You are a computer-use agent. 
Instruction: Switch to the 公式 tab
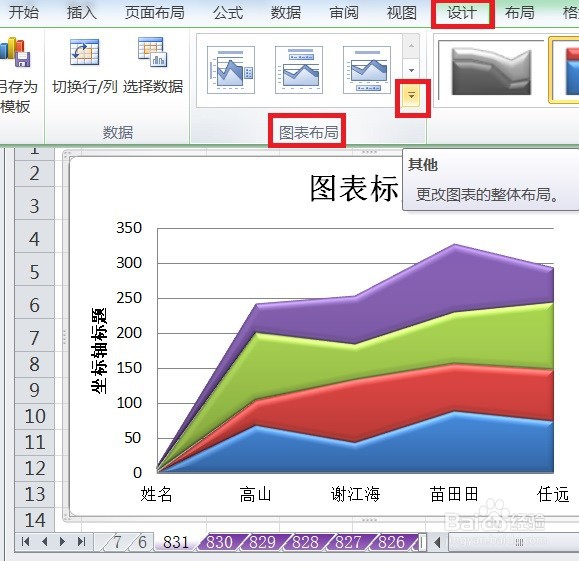(228, 13)
